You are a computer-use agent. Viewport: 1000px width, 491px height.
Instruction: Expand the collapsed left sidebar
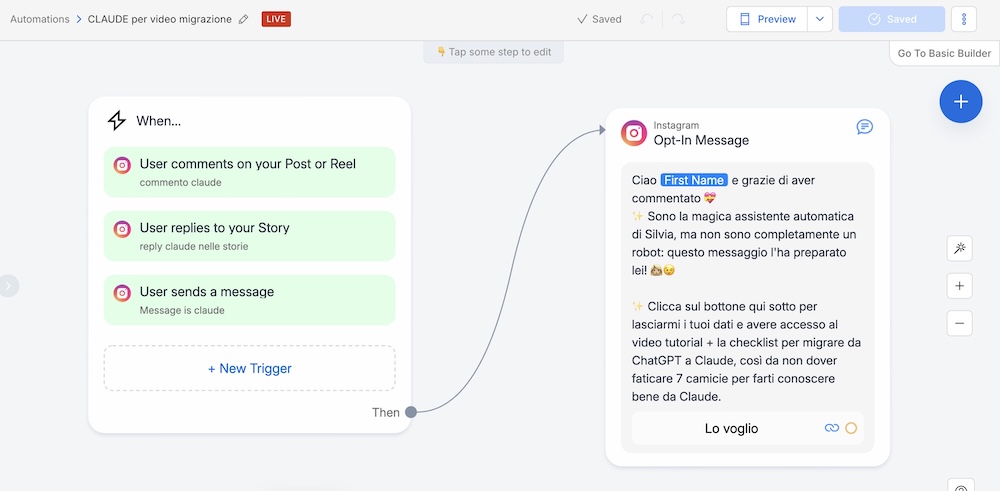[x=9, y=286]
